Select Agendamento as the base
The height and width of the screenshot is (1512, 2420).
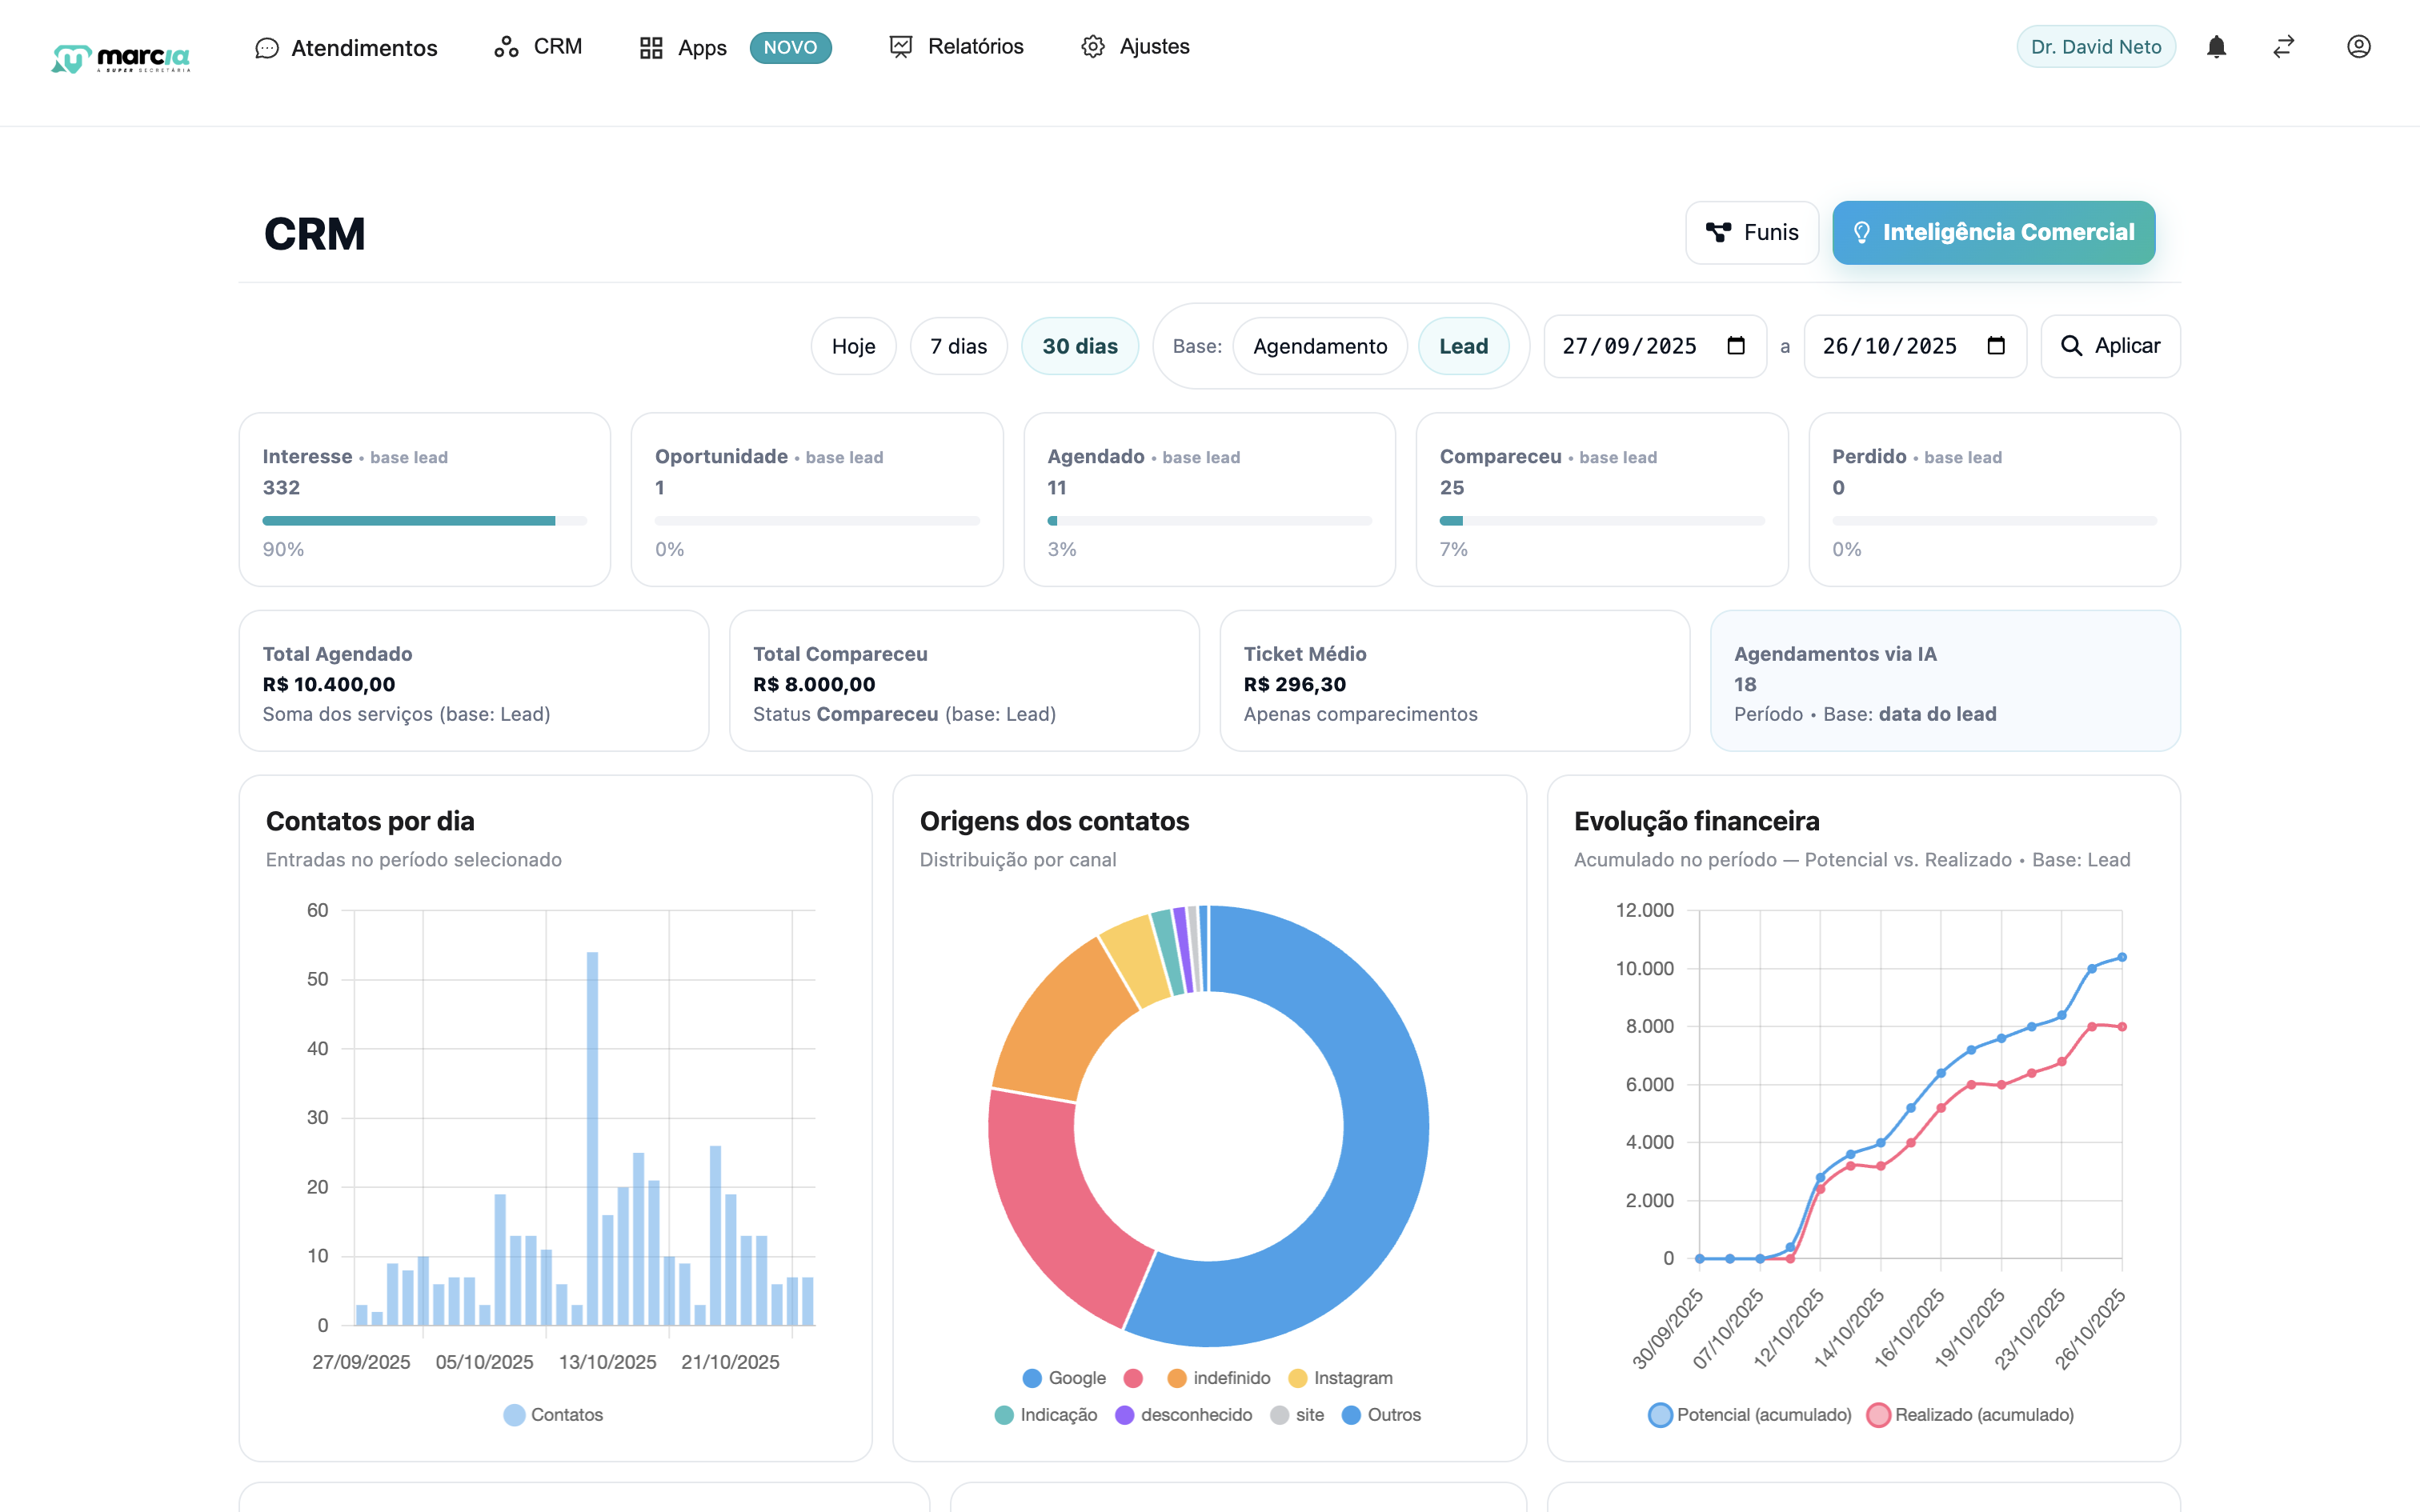(1319, 346)
